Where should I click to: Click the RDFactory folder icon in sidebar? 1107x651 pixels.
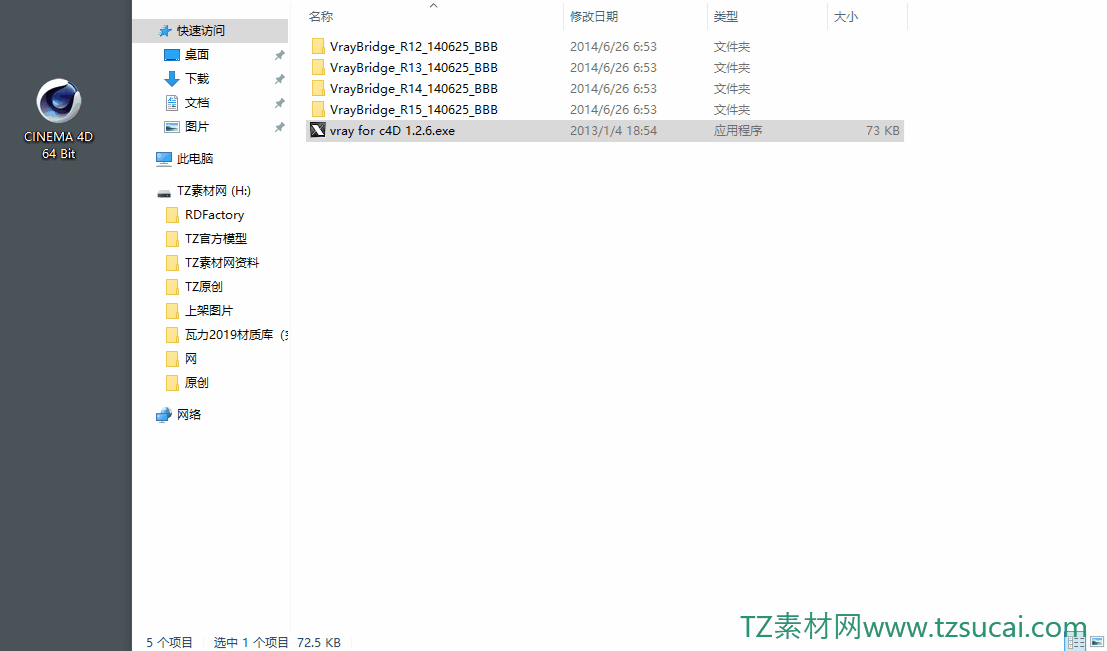172,215
